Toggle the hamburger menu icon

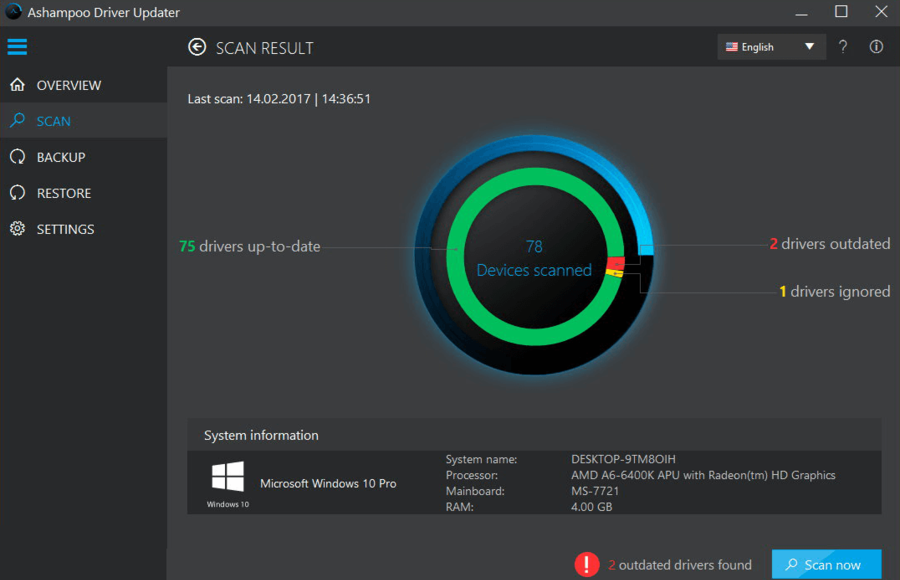[17, 47]
